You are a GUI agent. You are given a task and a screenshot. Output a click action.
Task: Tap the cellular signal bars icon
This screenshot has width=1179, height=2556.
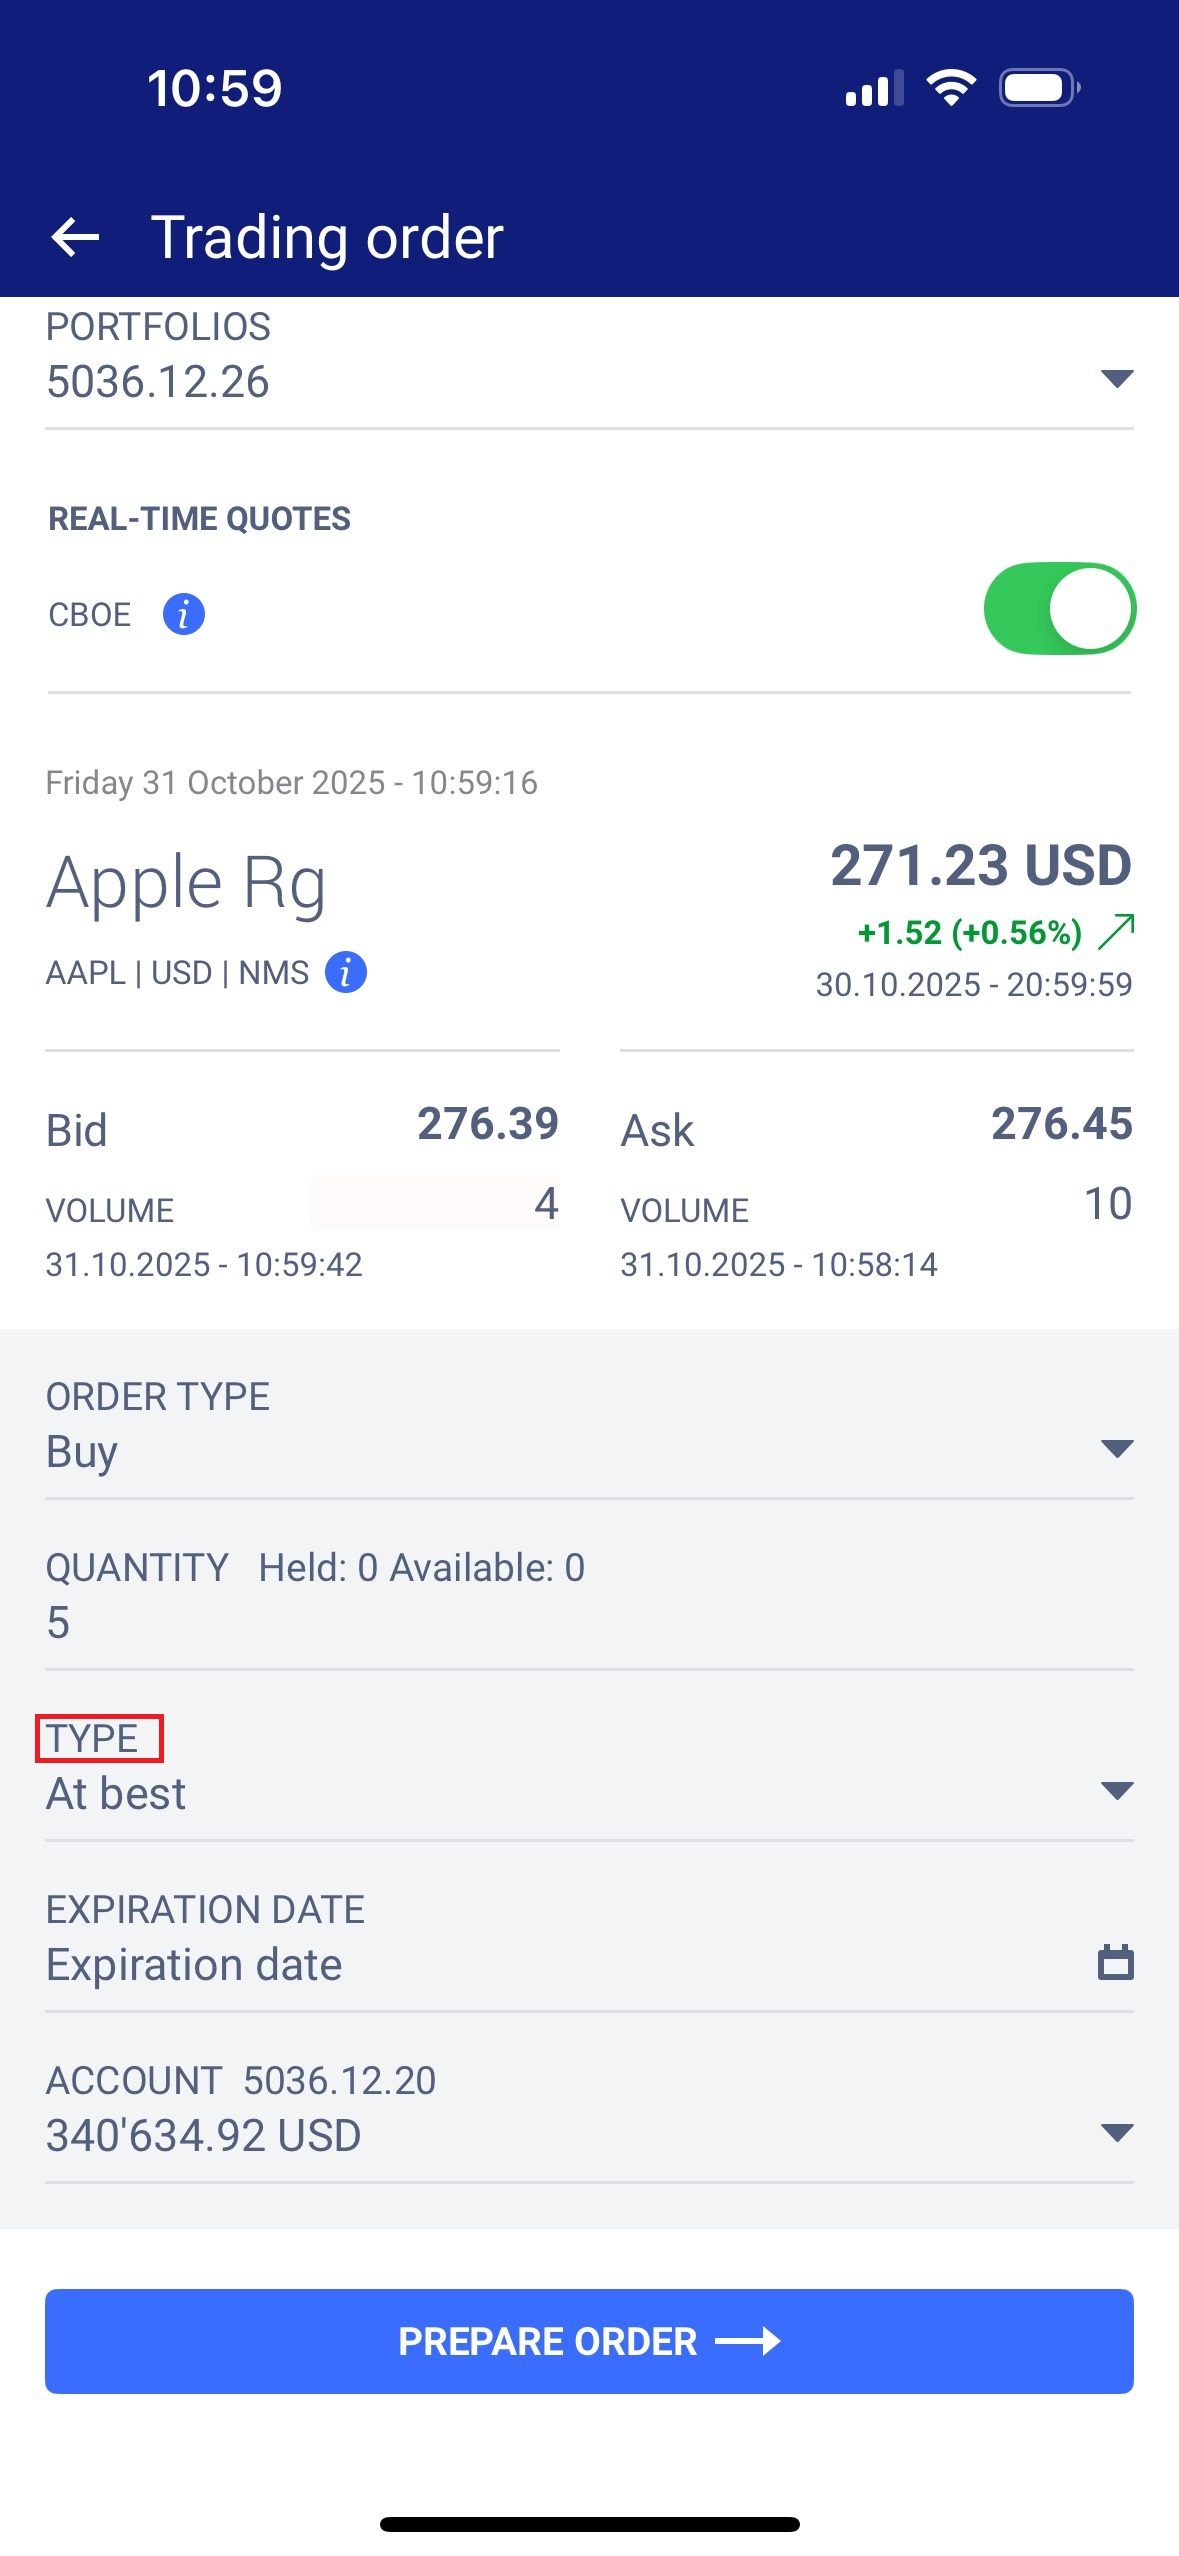tap(873, 88)
